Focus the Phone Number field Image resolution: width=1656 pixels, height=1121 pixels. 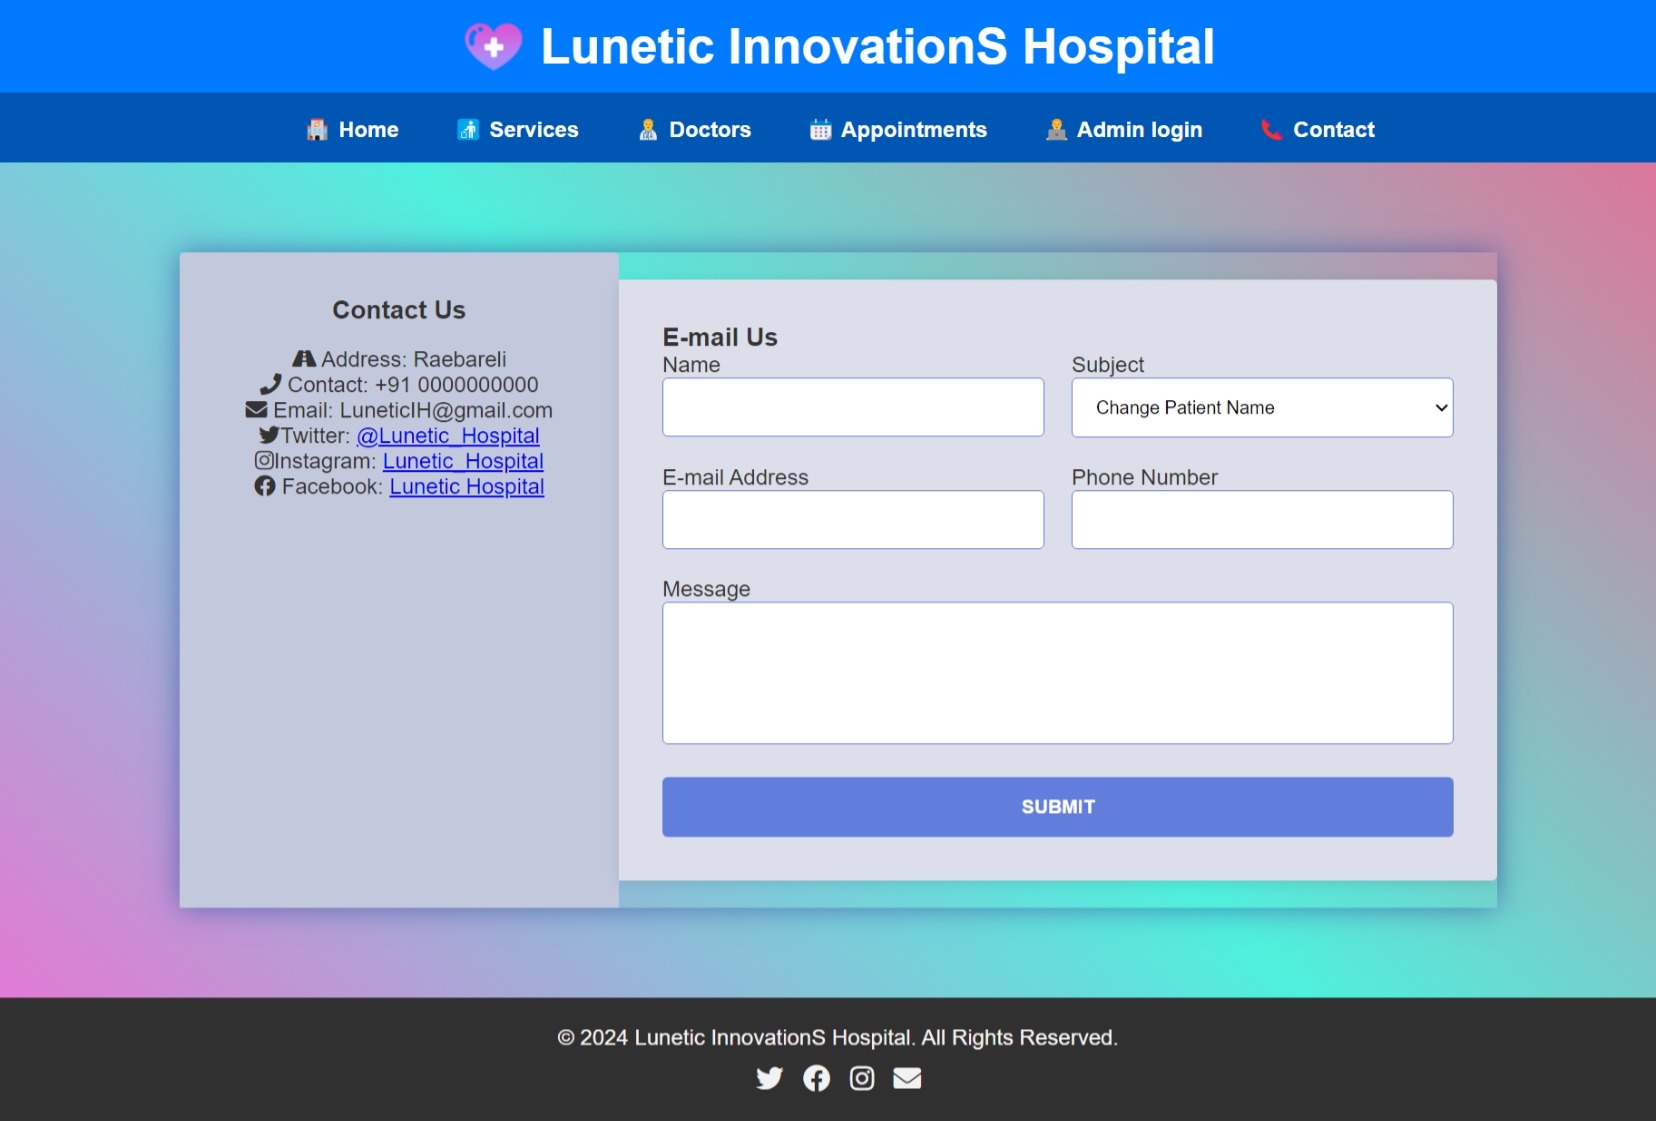(x=1262, y=519)
